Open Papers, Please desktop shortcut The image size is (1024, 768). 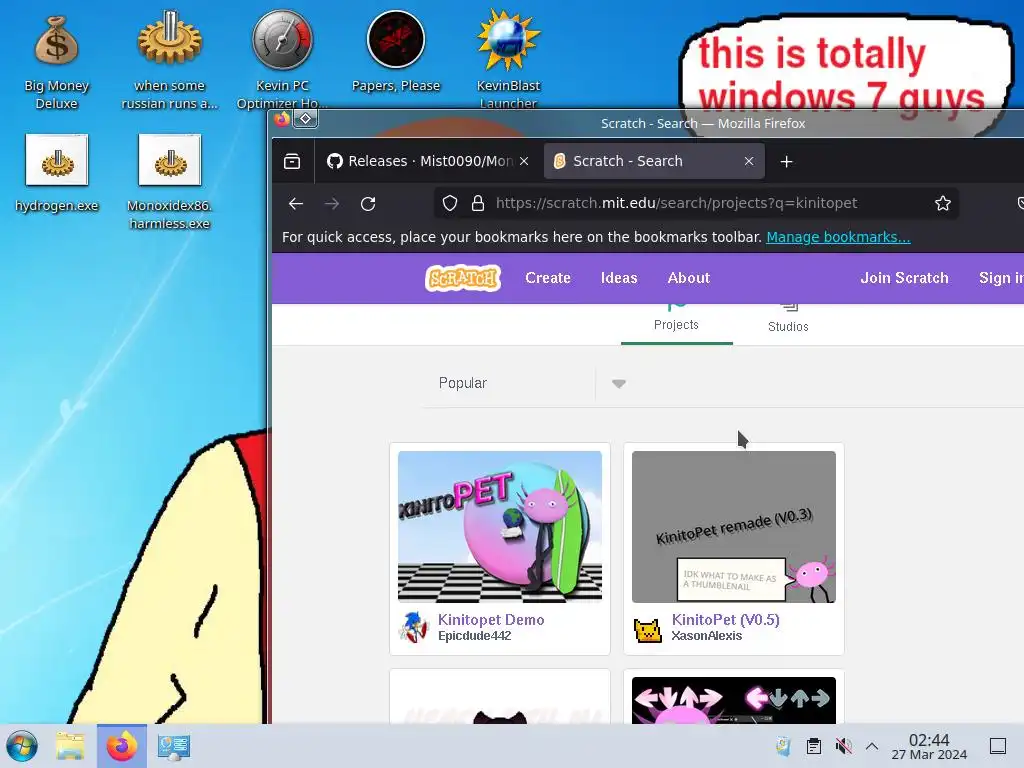tap(396, 52)
